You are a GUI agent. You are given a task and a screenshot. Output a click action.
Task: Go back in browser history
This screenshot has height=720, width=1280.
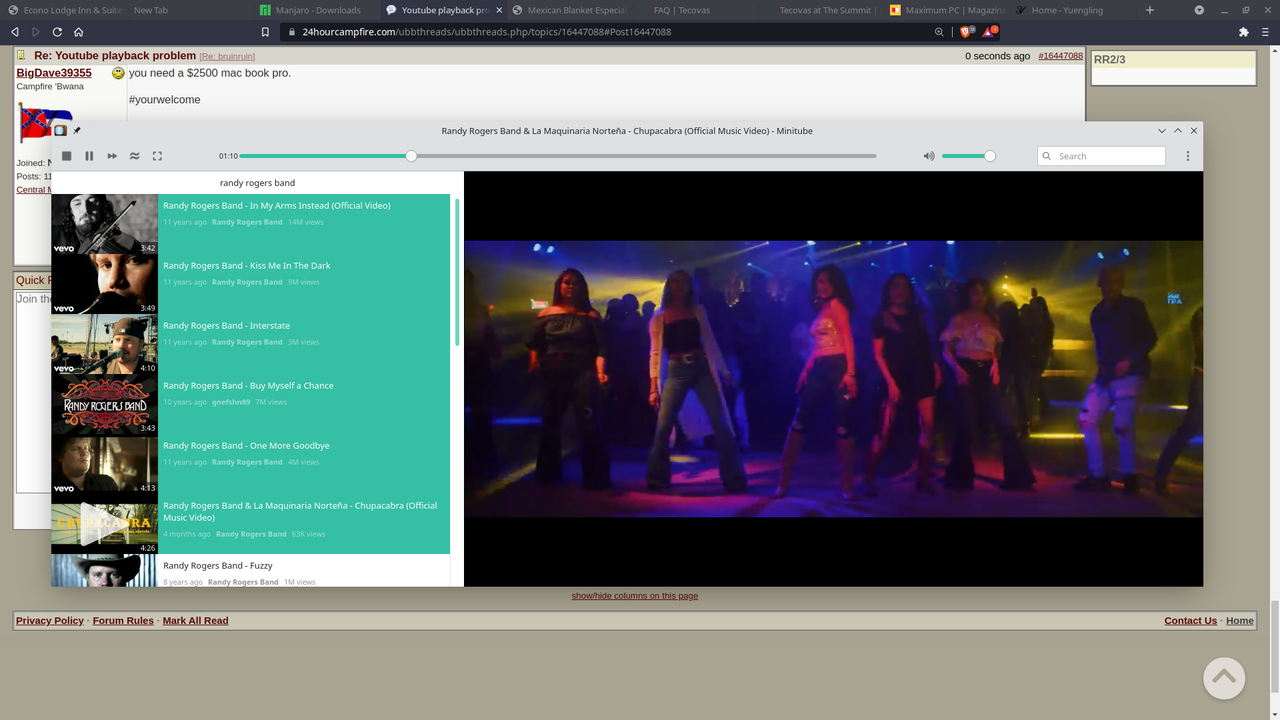[x=14, y=32]
